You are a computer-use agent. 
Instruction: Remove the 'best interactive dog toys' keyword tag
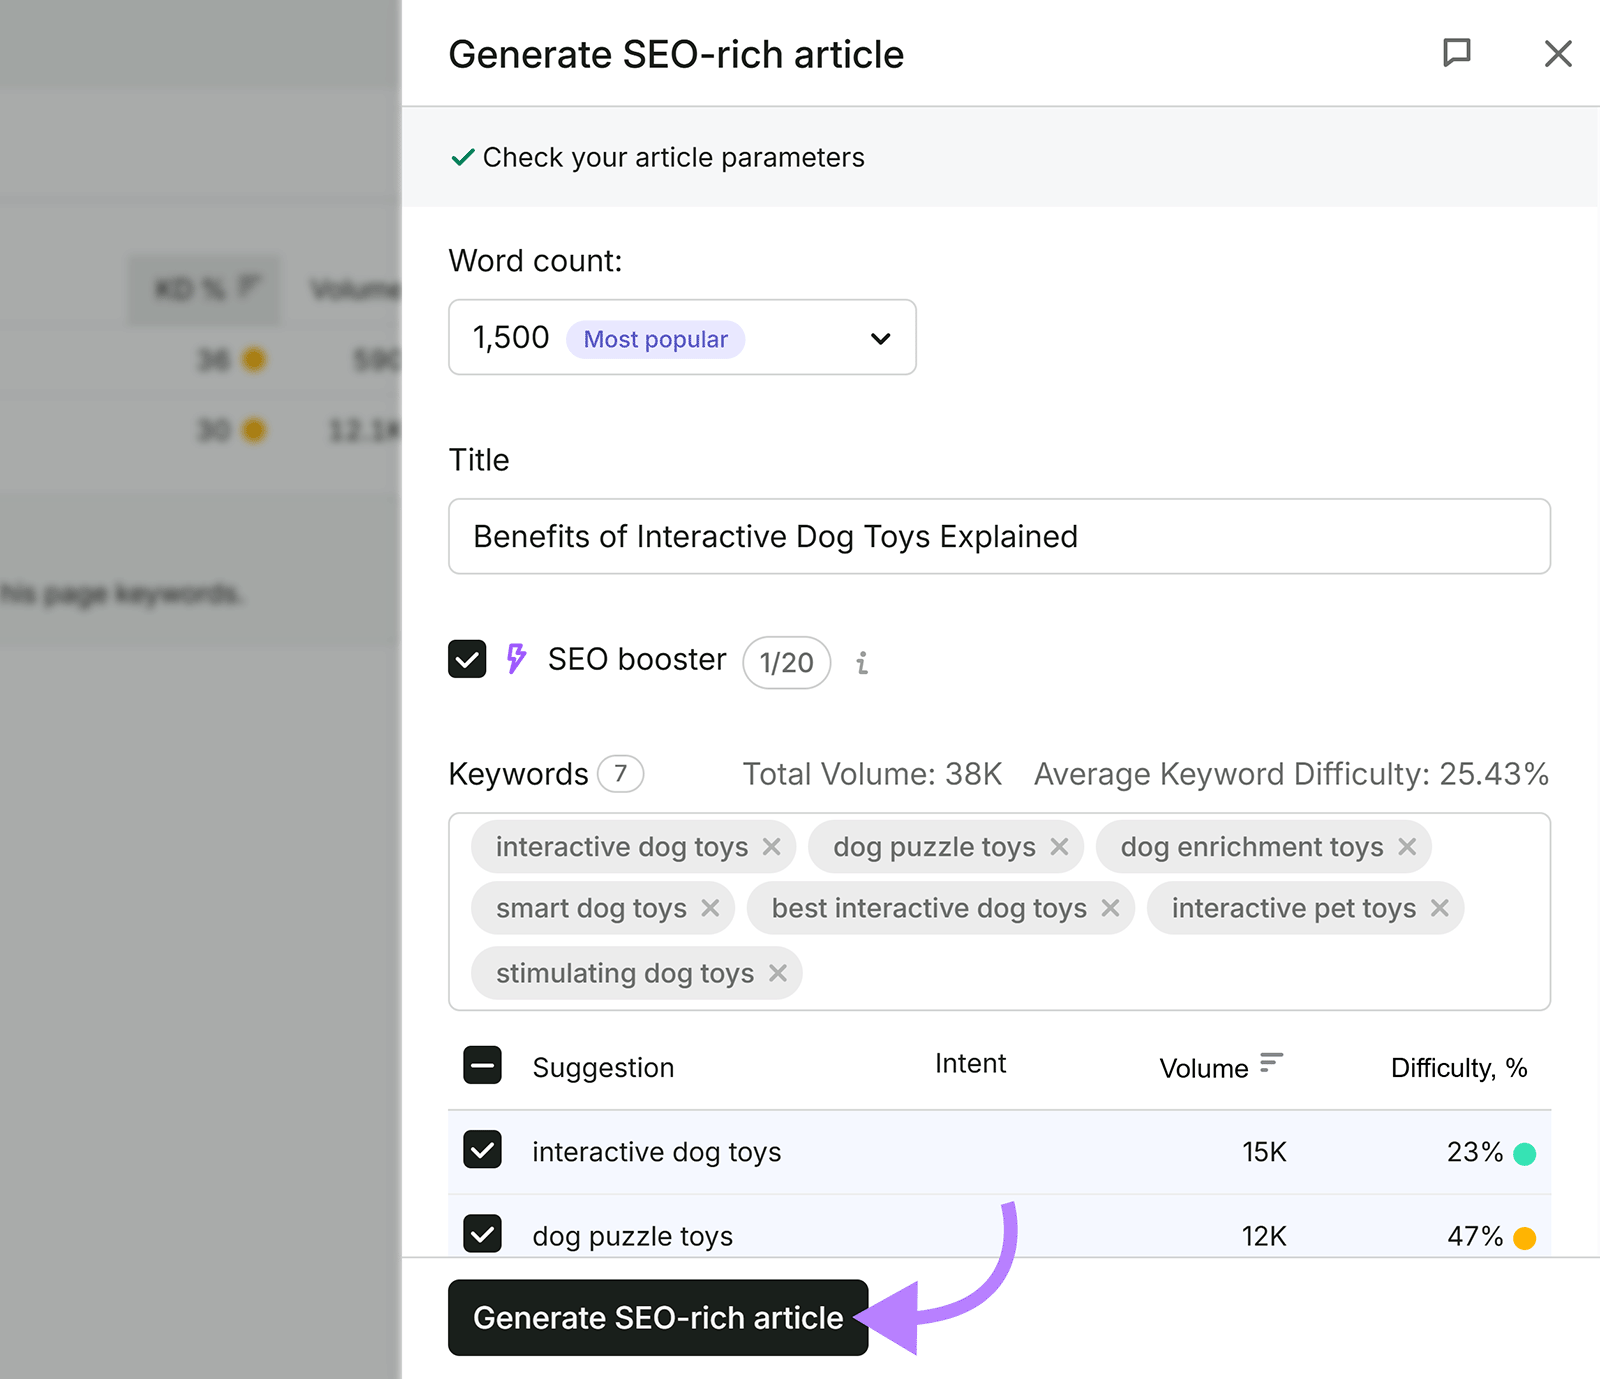pos(1110,908)
